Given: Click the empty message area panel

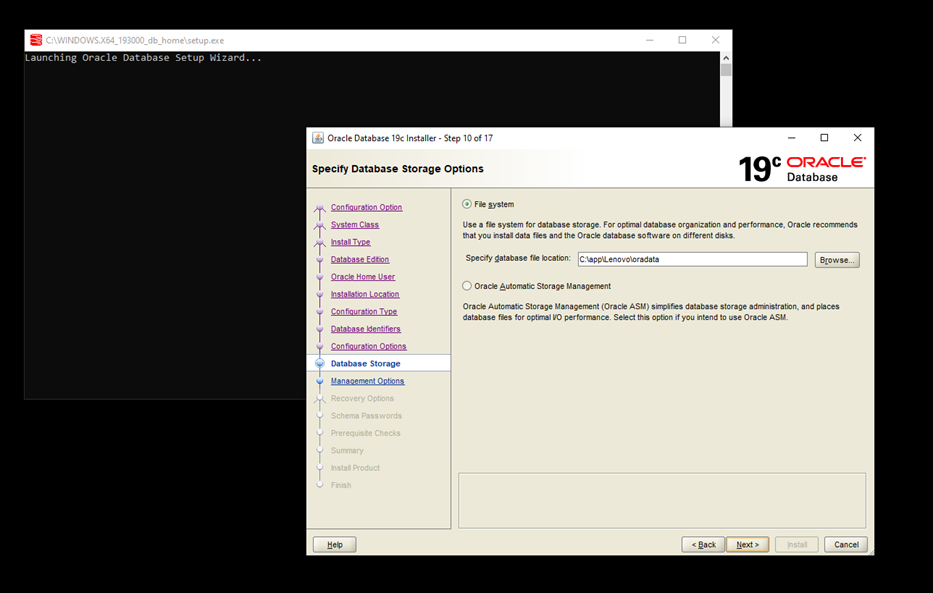Looking at the screenshot, I should (x=662, y=500).
